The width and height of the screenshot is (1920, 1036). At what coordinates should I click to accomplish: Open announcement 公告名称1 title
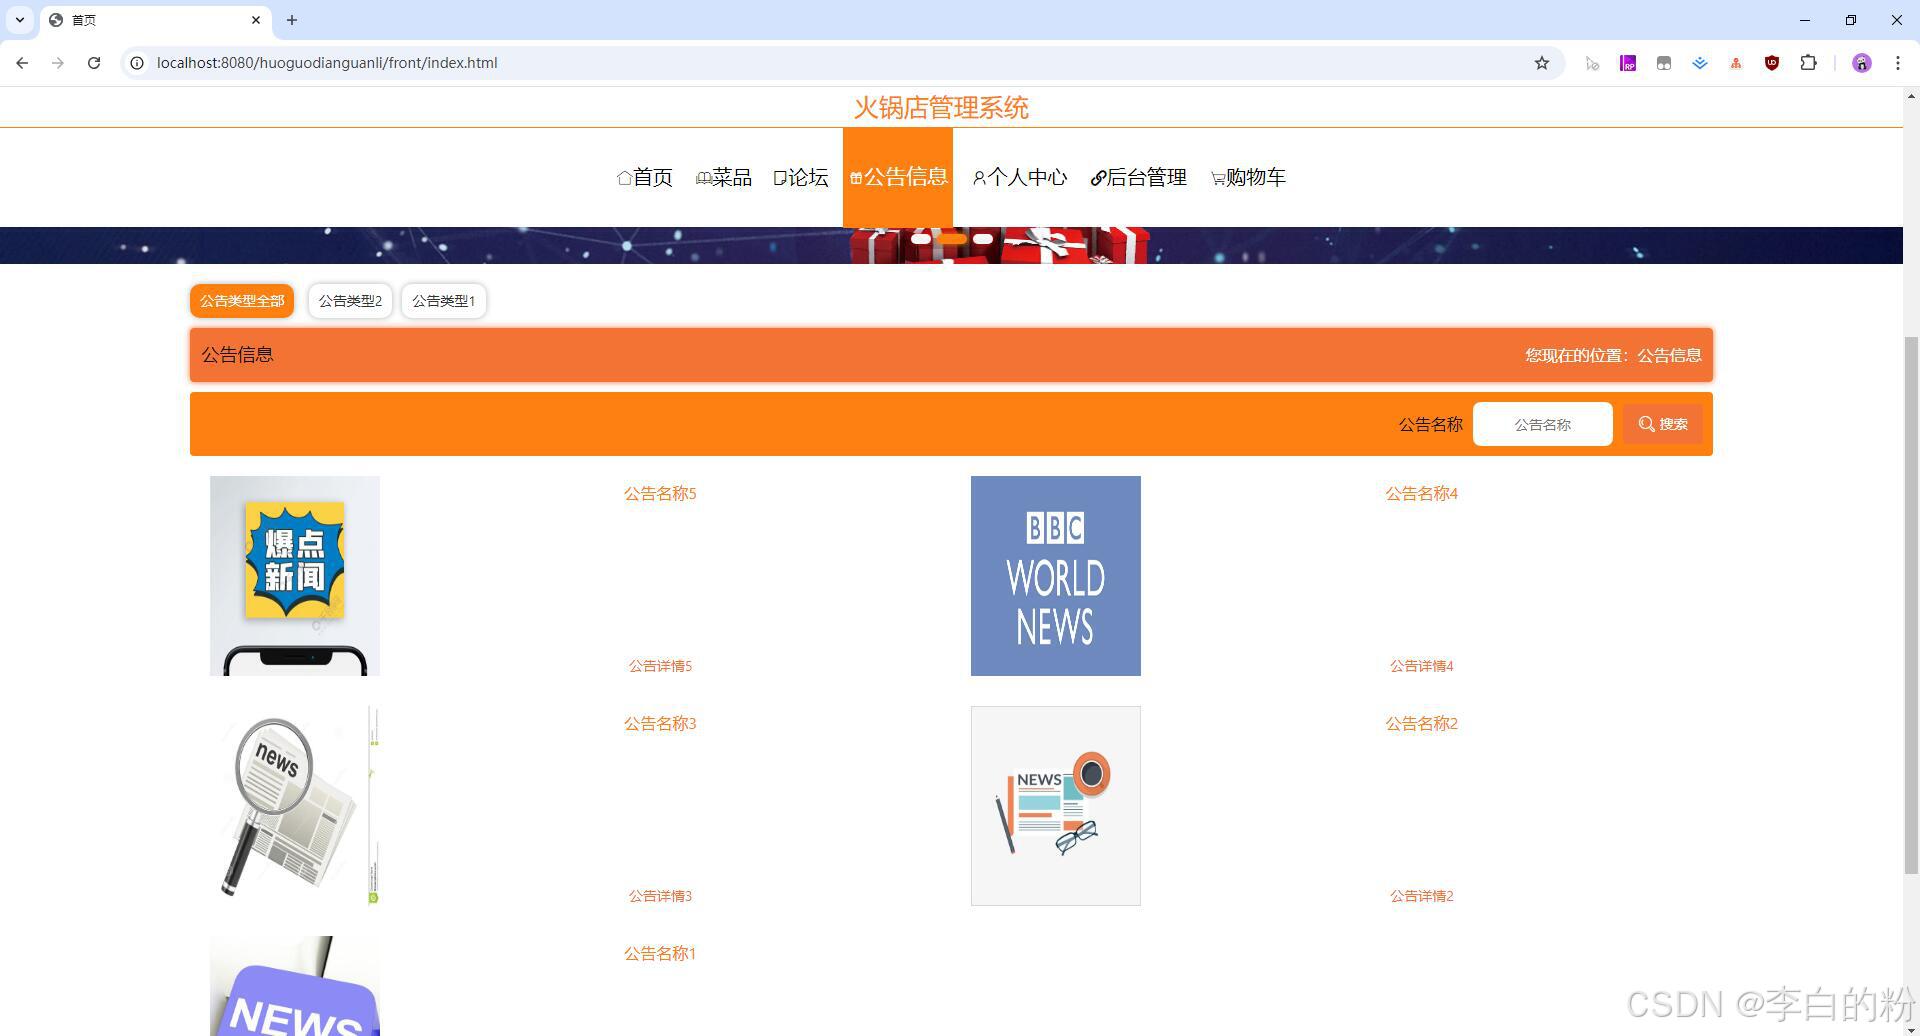point(660,953)
